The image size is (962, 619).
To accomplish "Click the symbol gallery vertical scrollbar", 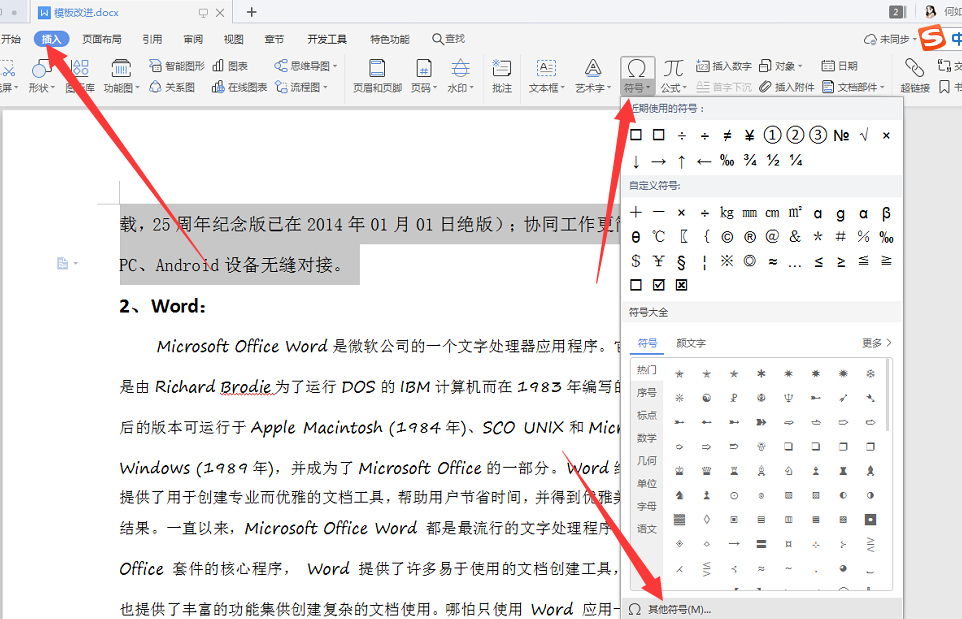I will [x=888, y=394].
